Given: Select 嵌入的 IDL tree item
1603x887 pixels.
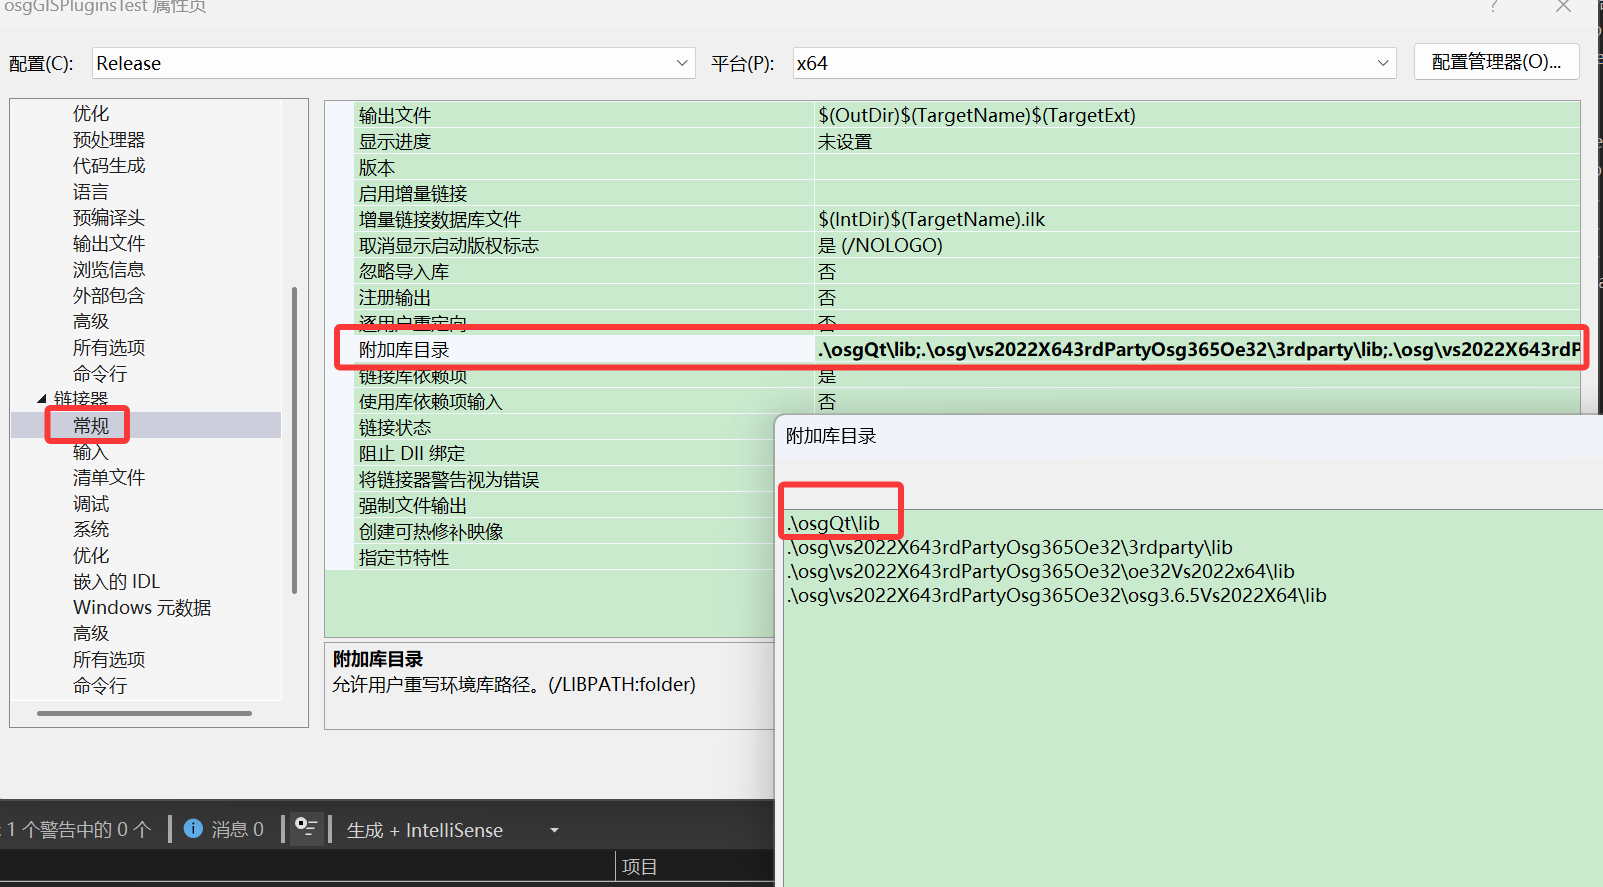Looking at the screenshot, I should (x=116, y=581).
